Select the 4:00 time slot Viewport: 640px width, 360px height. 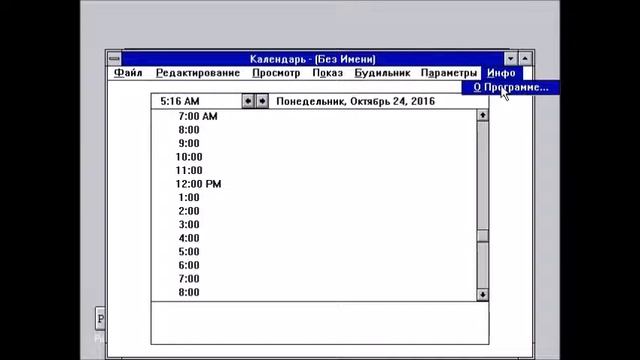coord(314,238)
